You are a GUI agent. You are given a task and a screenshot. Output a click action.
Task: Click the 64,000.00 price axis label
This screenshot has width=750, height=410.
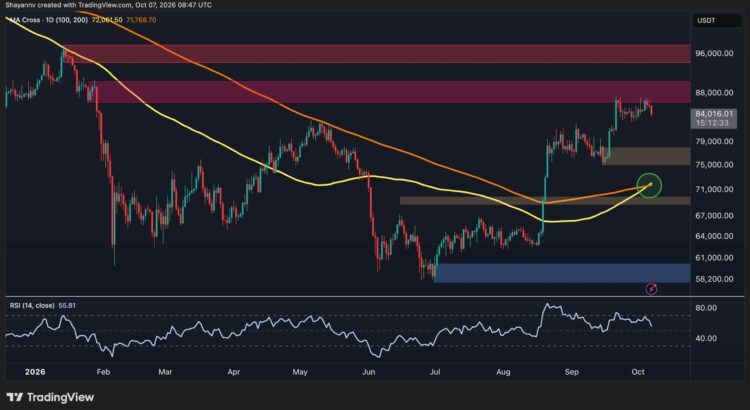714,236
